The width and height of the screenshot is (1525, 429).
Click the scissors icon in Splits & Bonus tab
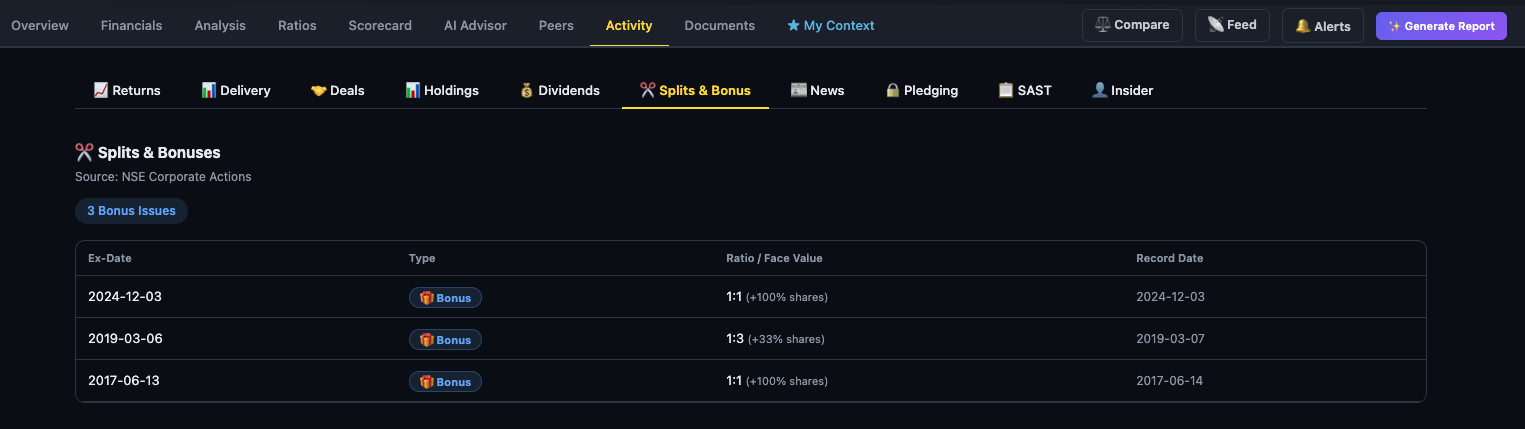pos(648,90)
